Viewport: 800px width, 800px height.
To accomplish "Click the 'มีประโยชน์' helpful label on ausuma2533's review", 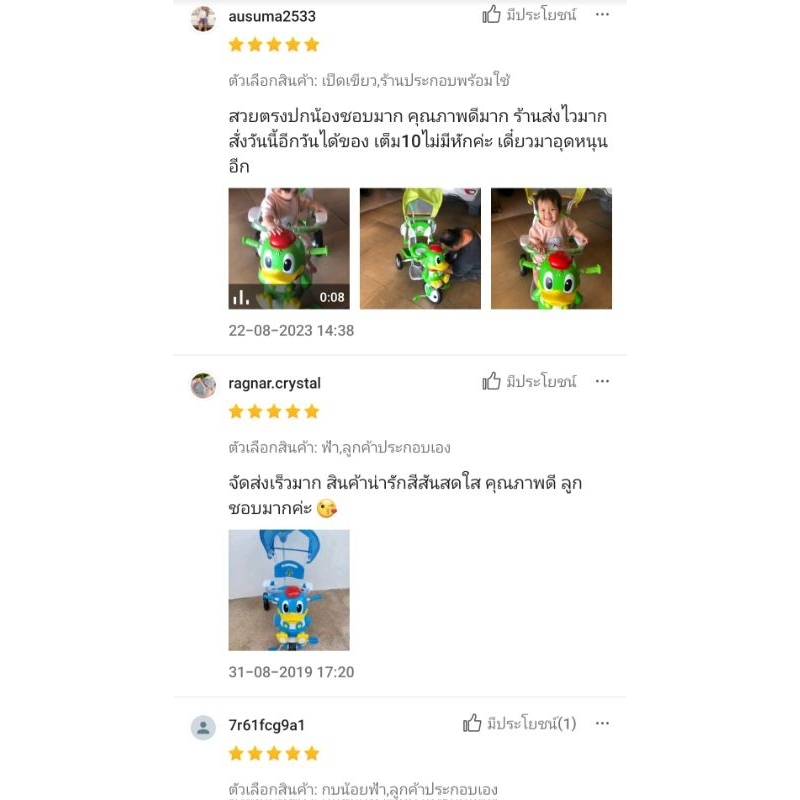I will click(x=541, y=15).
